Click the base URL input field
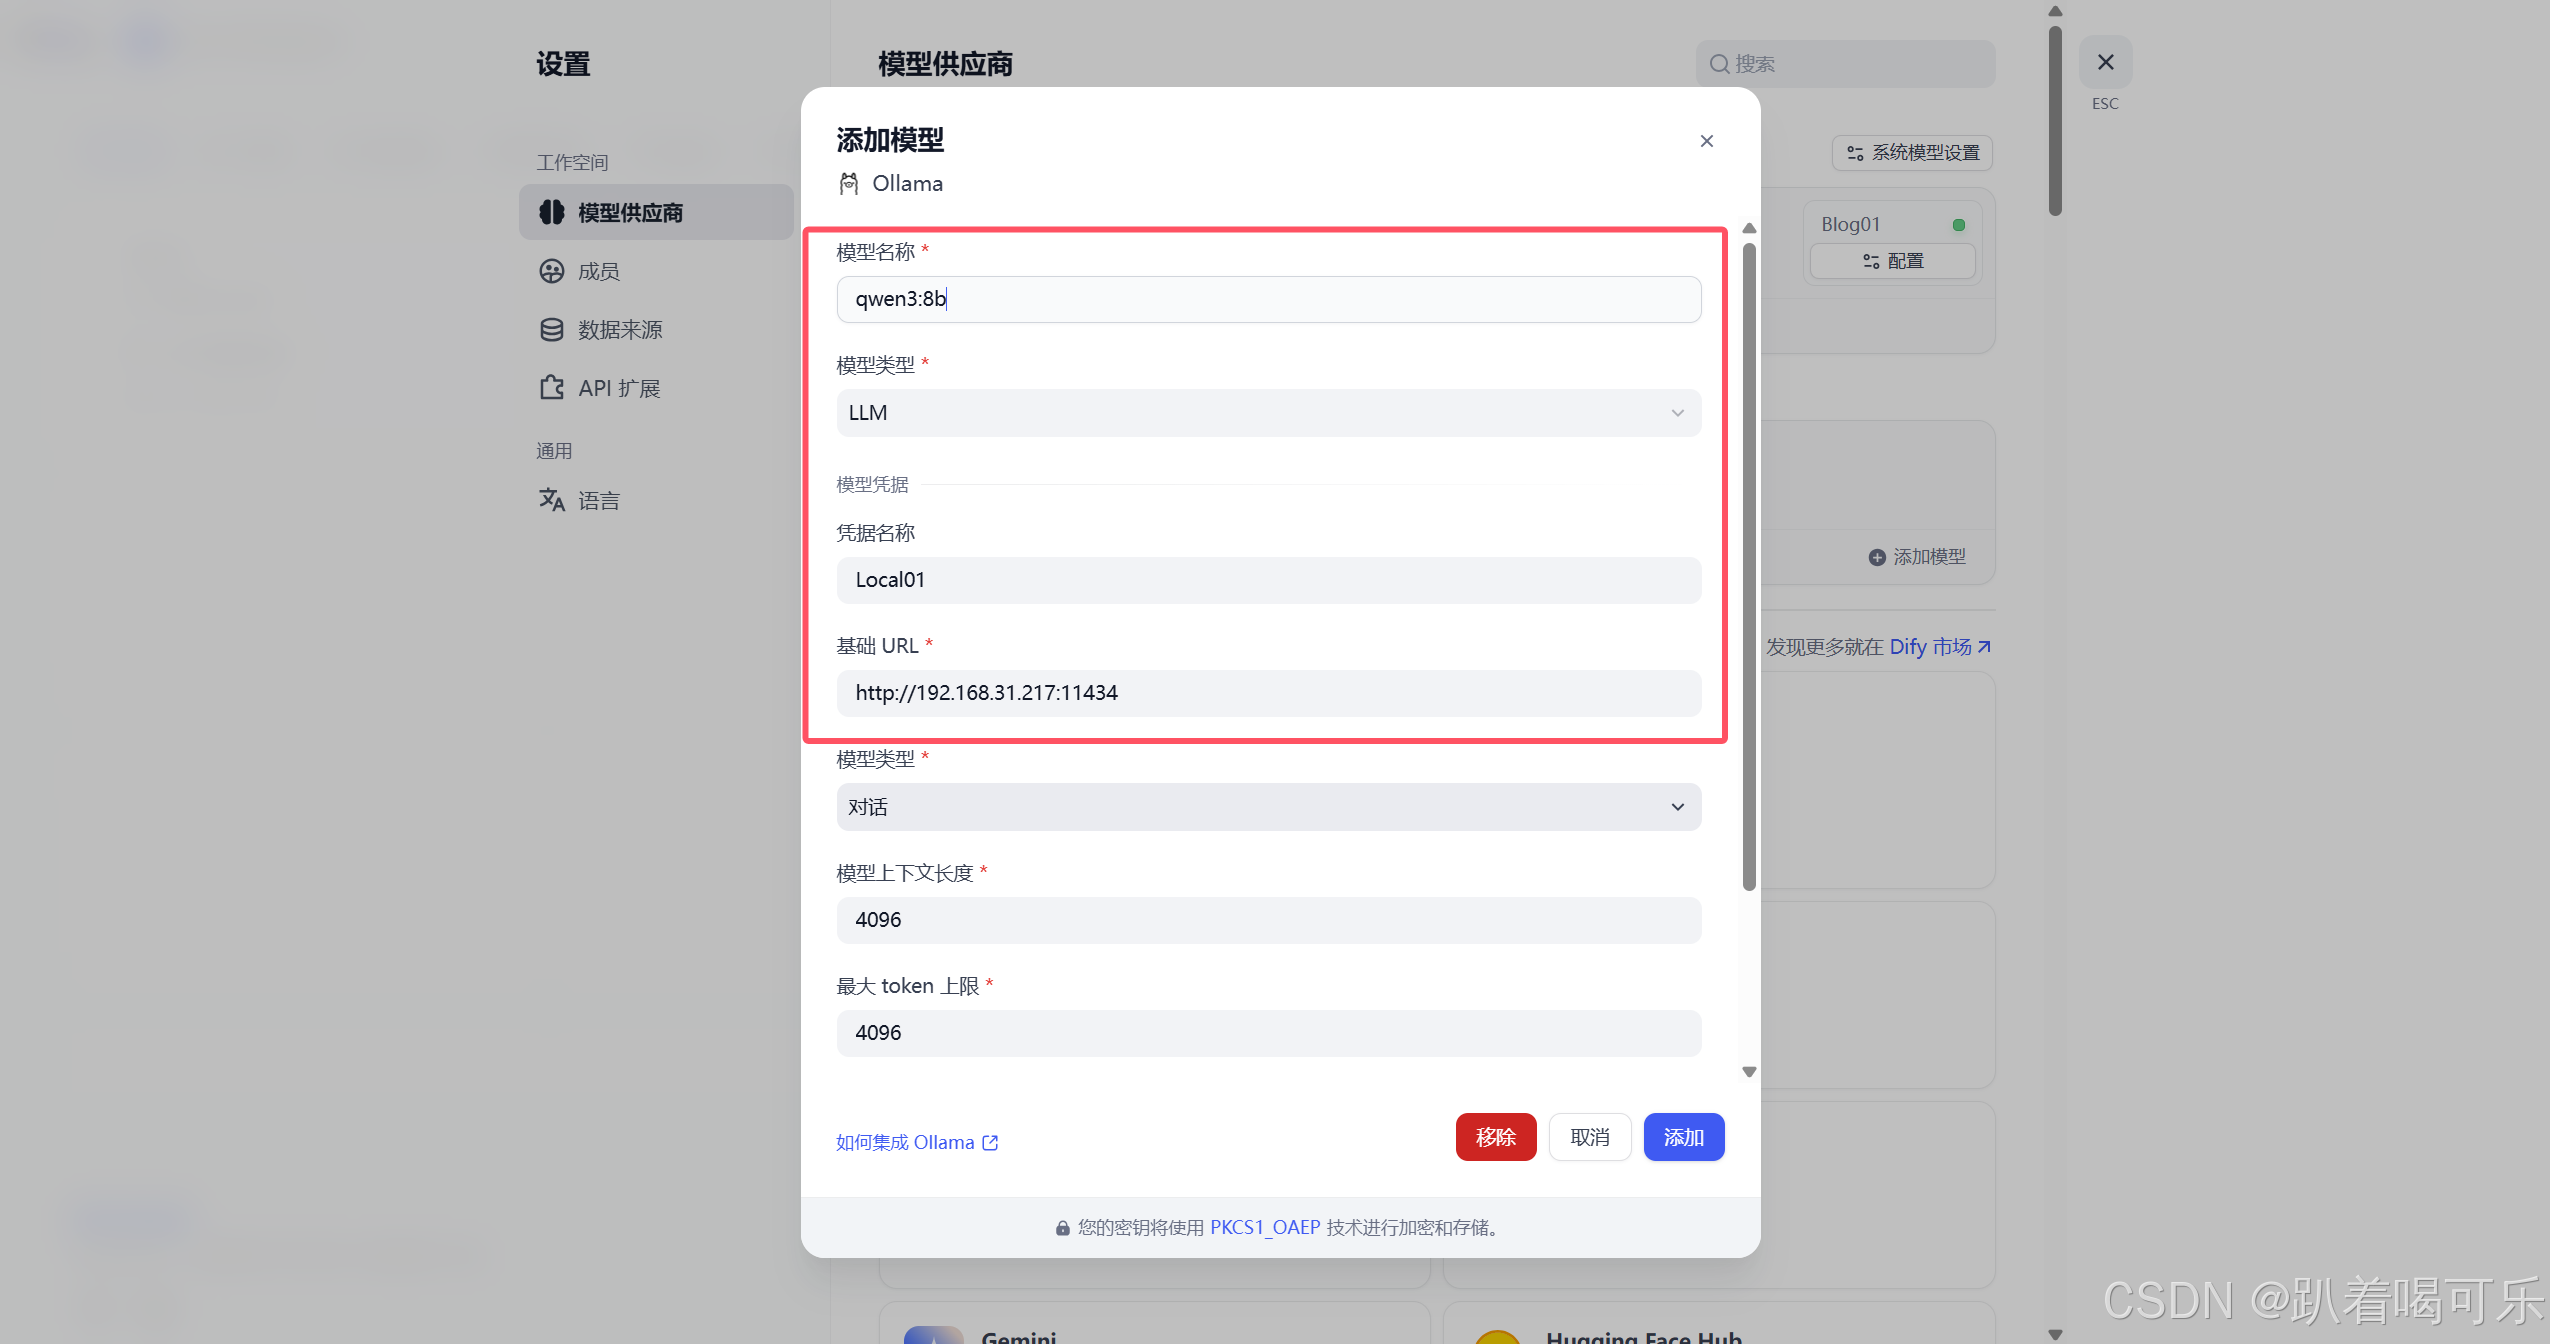 [x=1268, y=693]
